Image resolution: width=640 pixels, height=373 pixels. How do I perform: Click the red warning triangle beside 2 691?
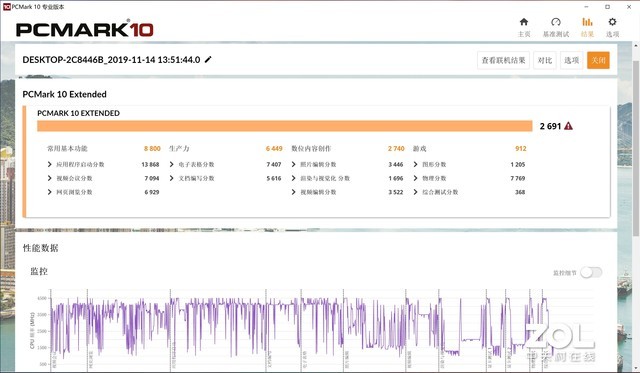568,126
